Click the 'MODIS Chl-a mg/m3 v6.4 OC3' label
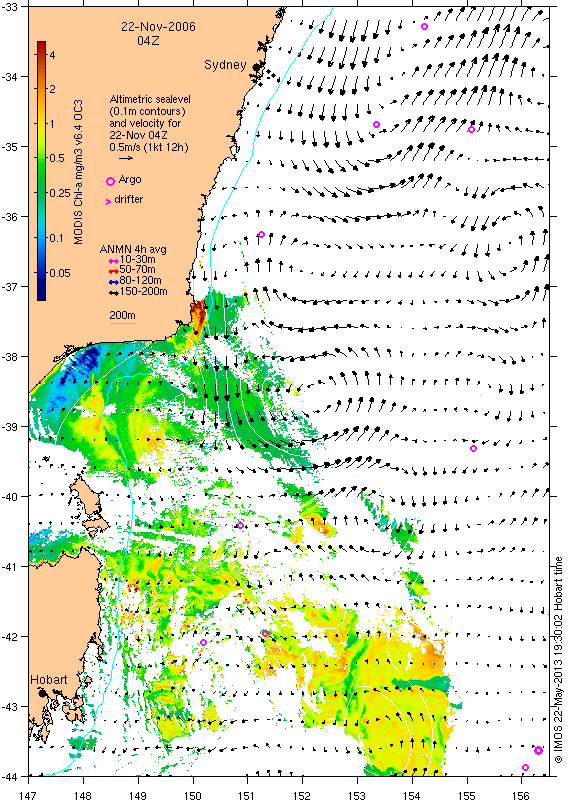The width and height of the screenshot is (570, 800). point(78,172)
